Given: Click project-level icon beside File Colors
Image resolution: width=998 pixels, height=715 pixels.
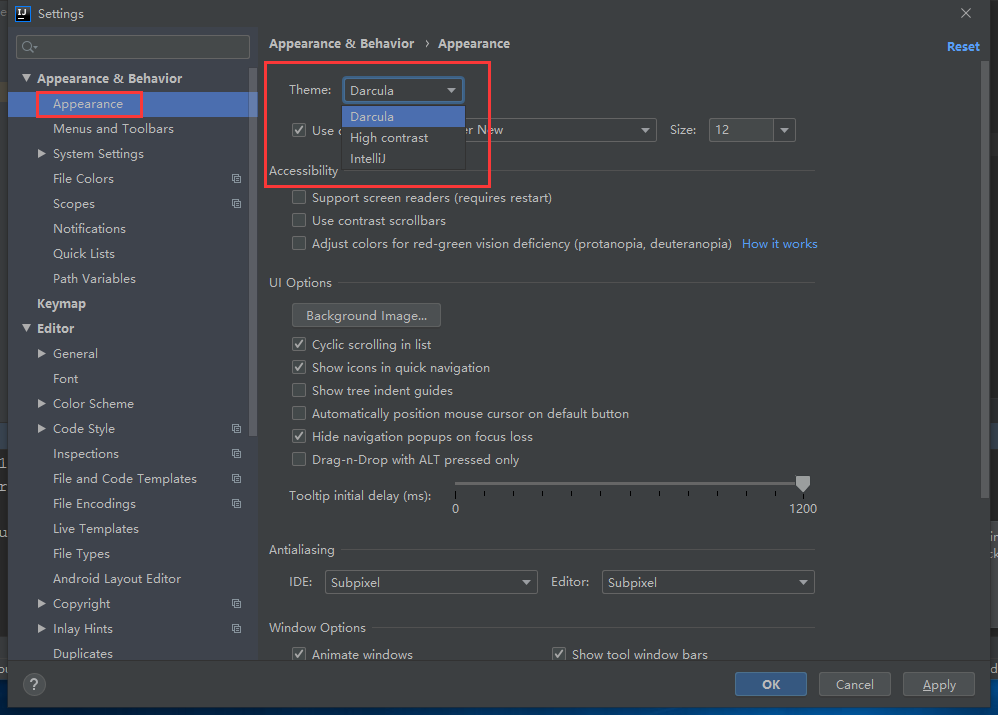Looking at the screenshot, I should (237, 179).
